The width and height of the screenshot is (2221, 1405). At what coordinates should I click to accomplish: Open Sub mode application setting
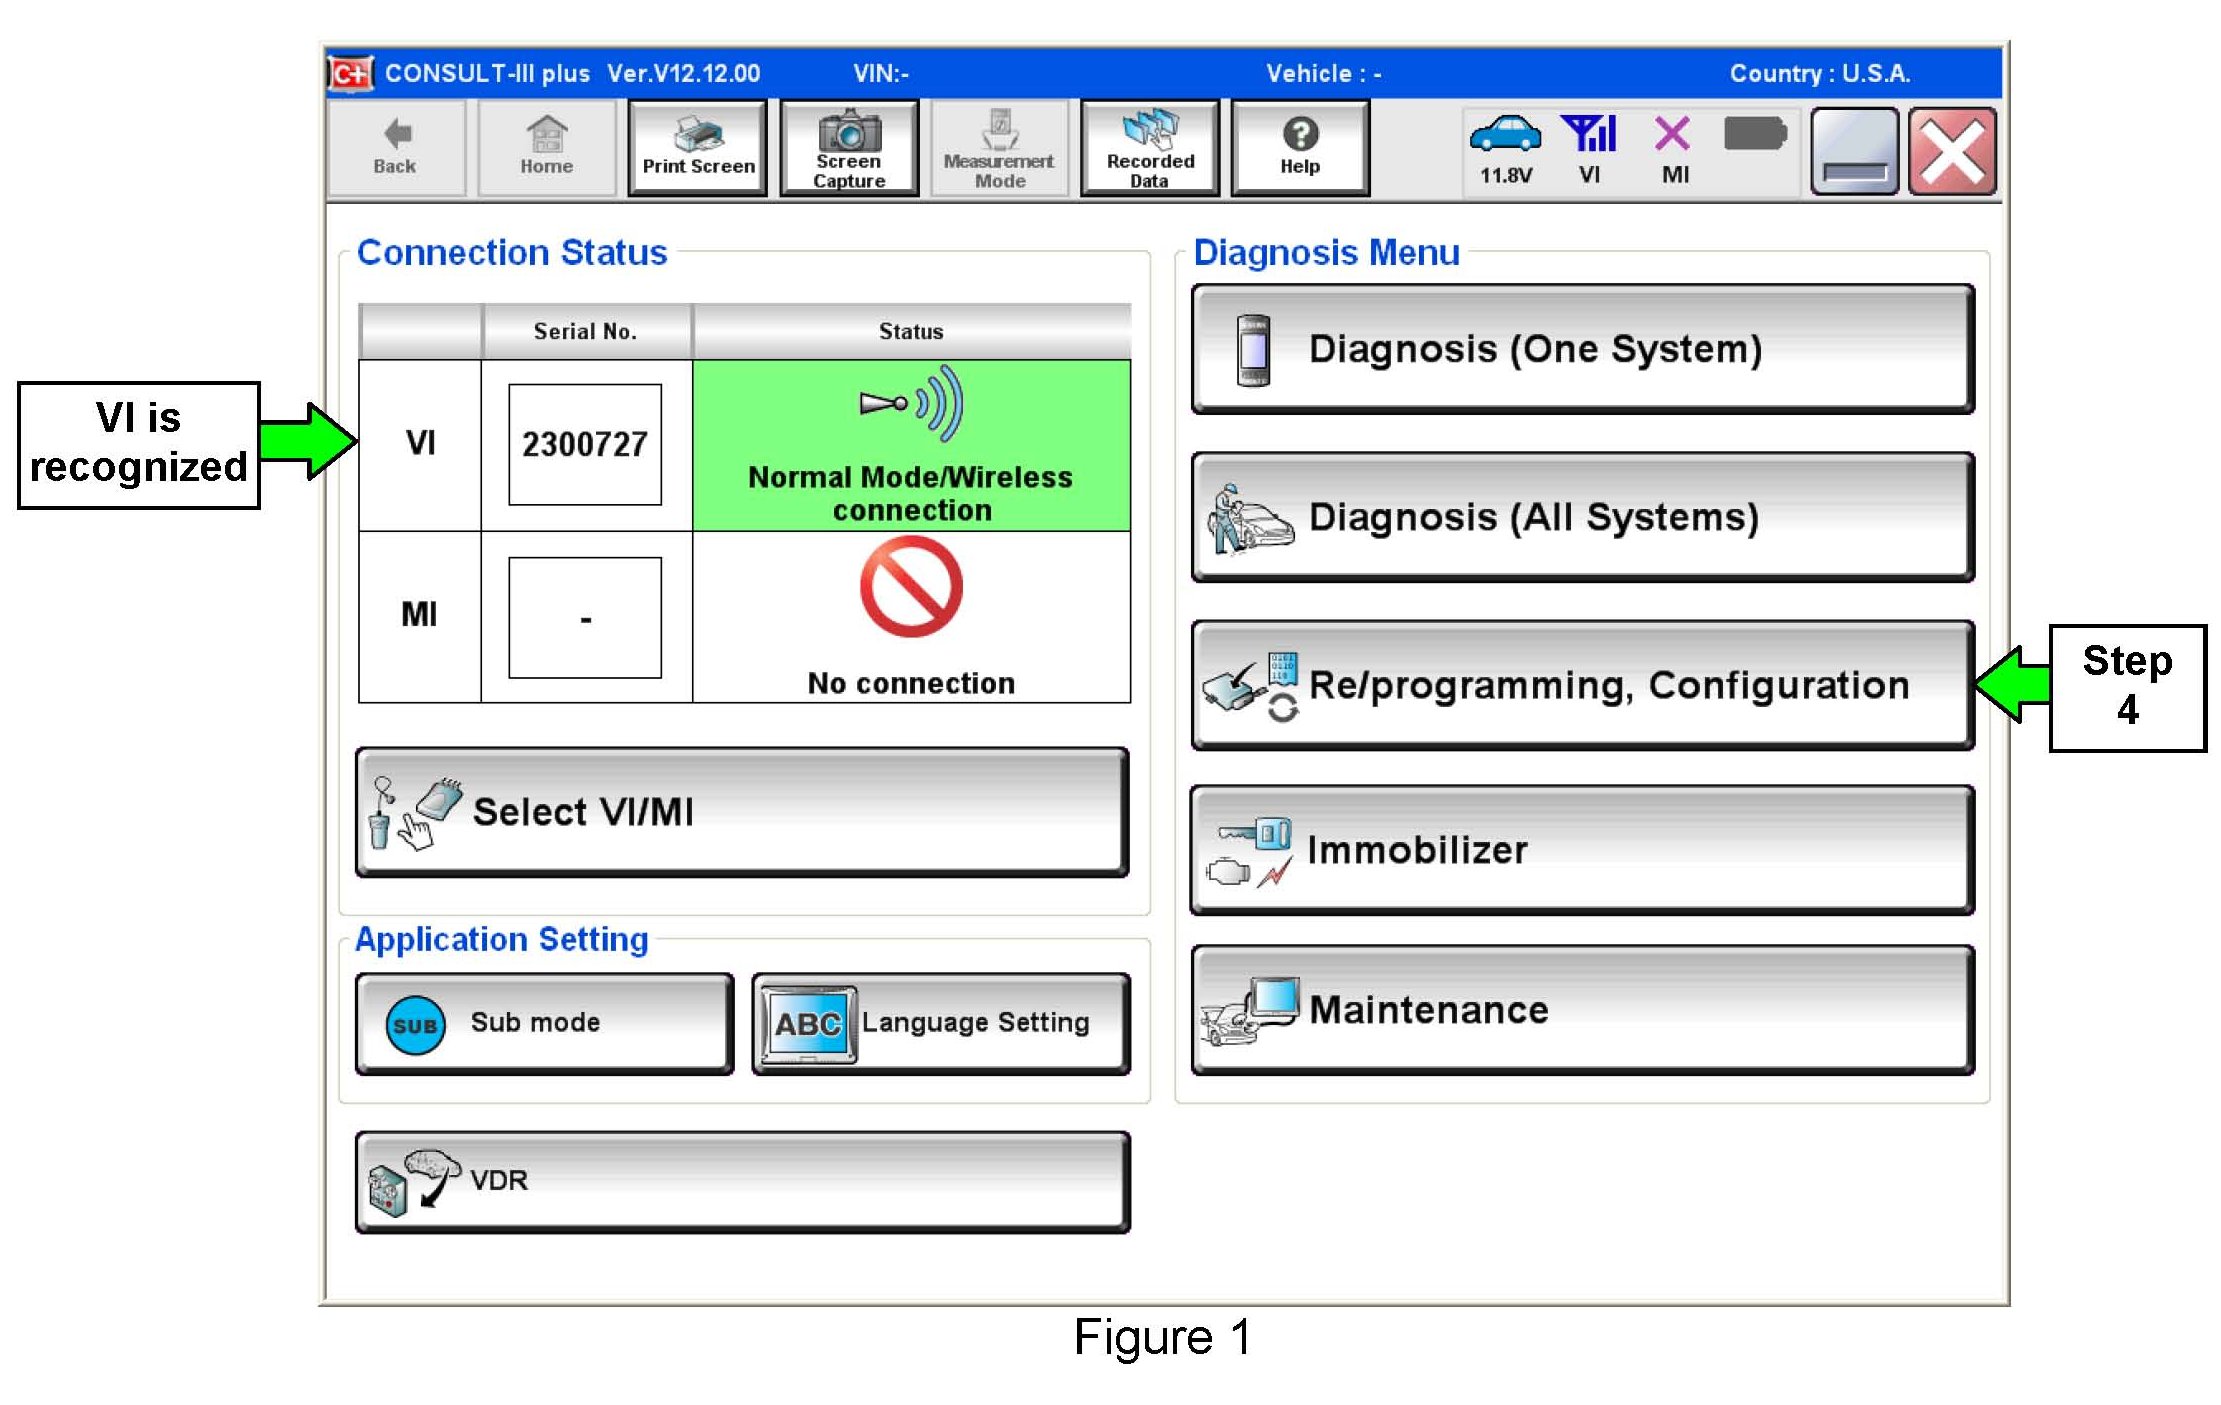point(544,1023)
